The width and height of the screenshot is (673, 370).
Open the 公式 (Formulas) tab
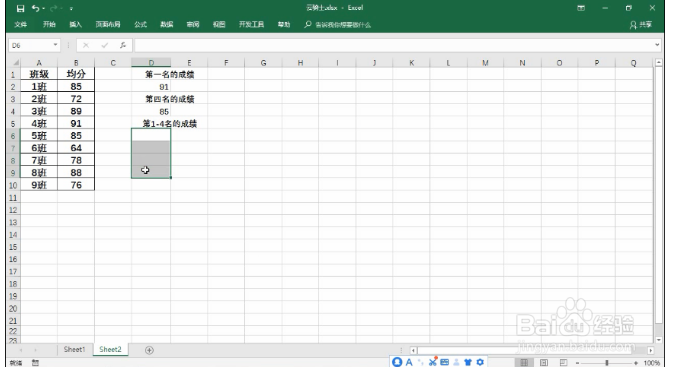click(x=140, y=24)
